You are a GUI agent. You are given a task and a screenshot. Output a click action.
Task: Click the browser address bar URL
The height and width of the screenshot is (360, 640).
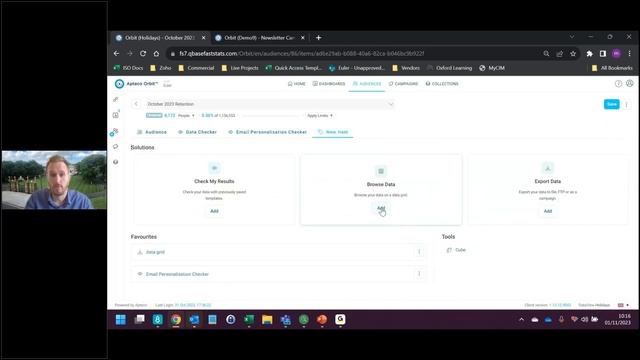click(302, 53)
